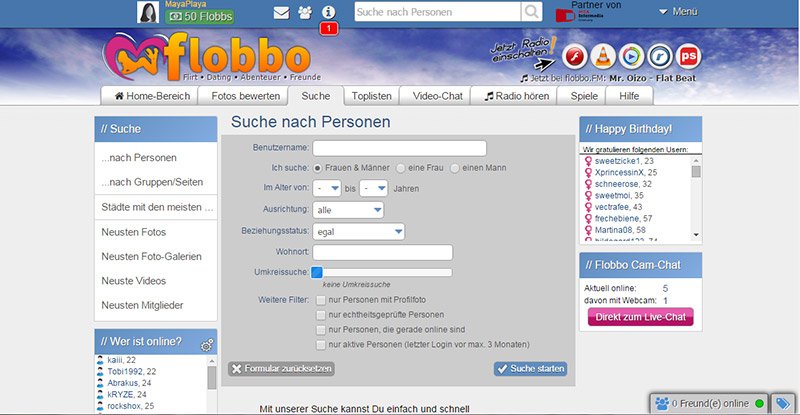Image resolution: width=800 pixels, height=415 pixels.
Task: Click Wer ist online list scrollbar thumb
Action: tap(212, 378)
